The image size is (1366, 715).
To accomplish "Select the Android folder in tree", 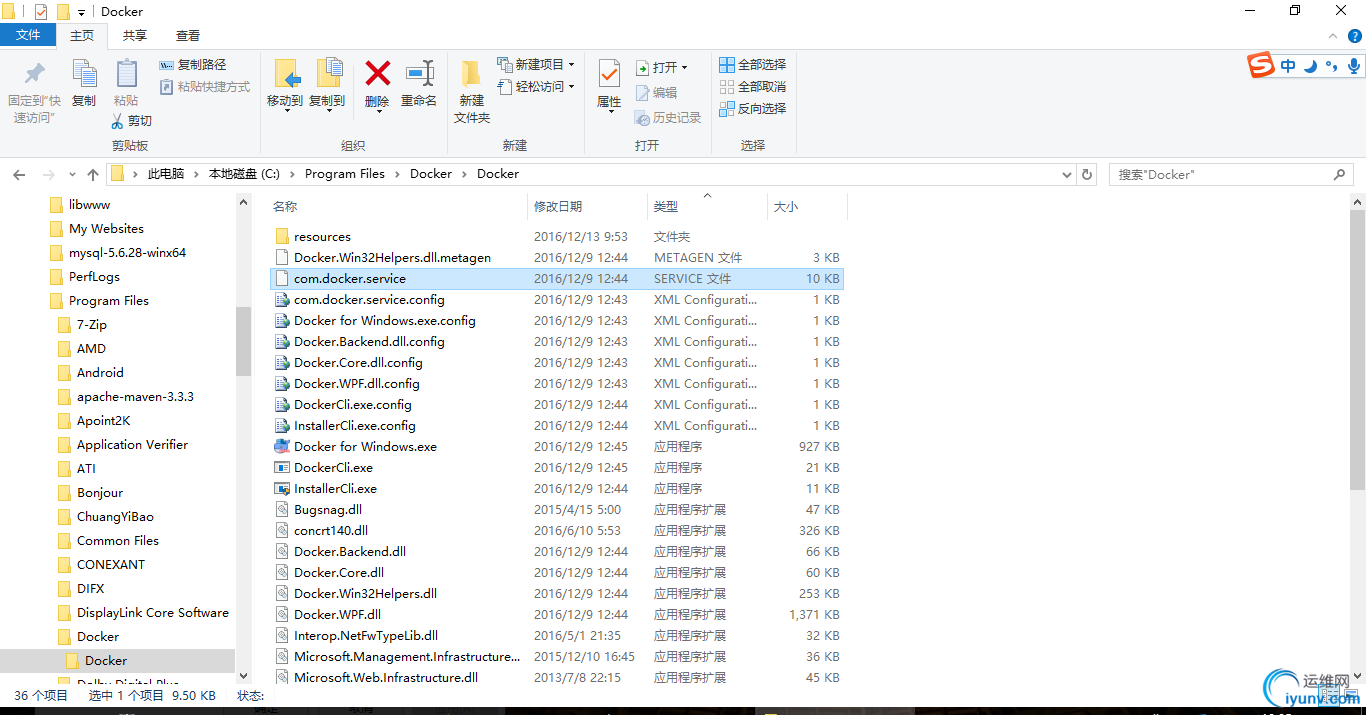I will point(100,373).
